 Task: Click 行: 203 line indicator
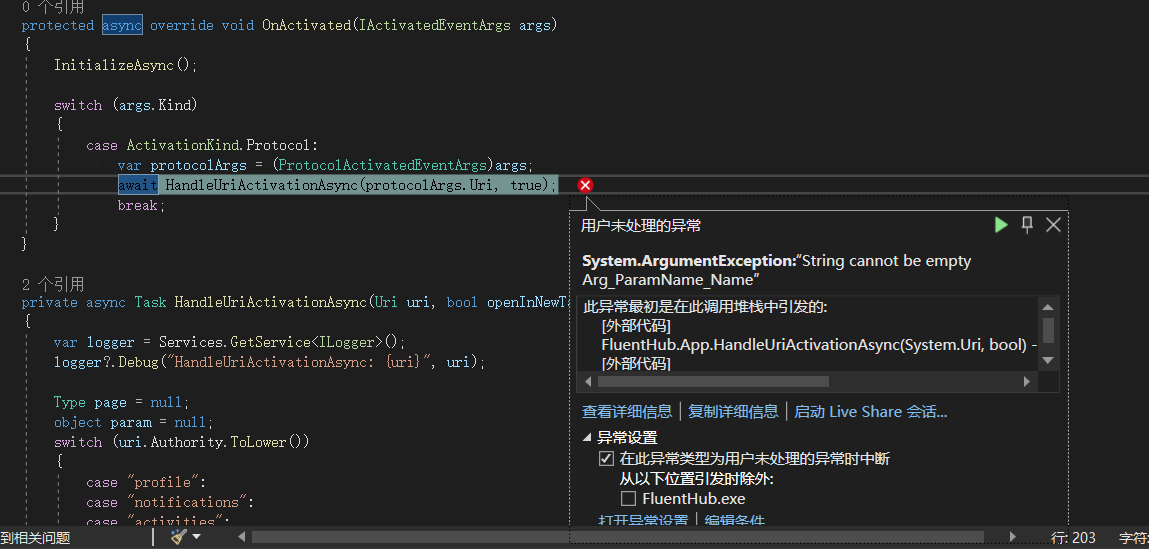click(x=1074, y=538)
